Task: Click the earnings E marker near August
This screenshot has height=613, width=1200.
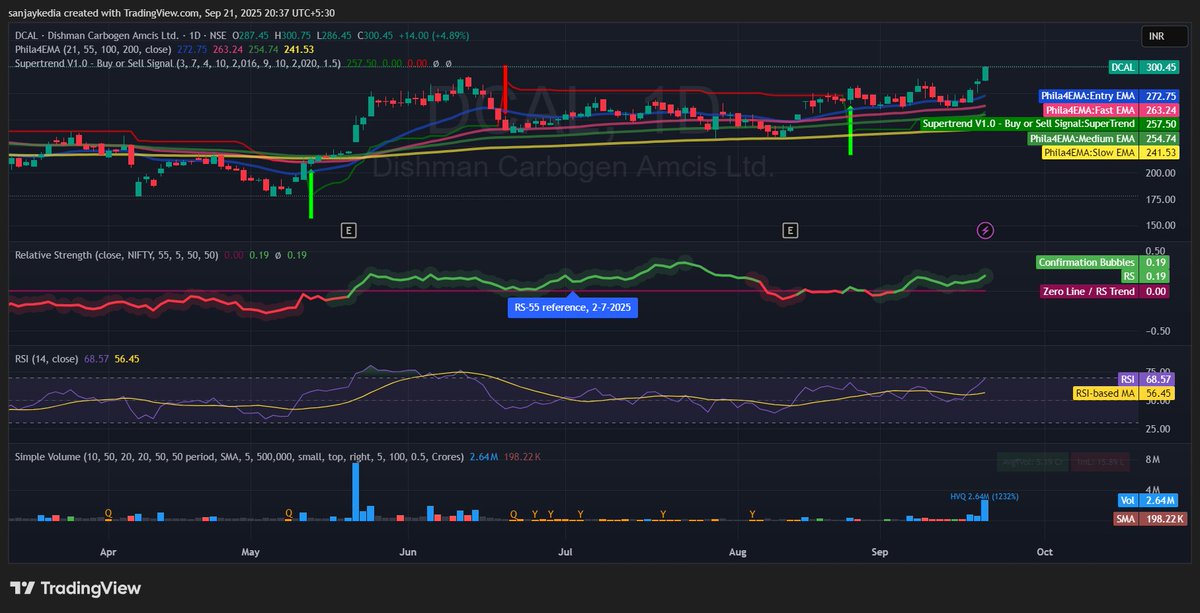Action: [x=790, y=230]
